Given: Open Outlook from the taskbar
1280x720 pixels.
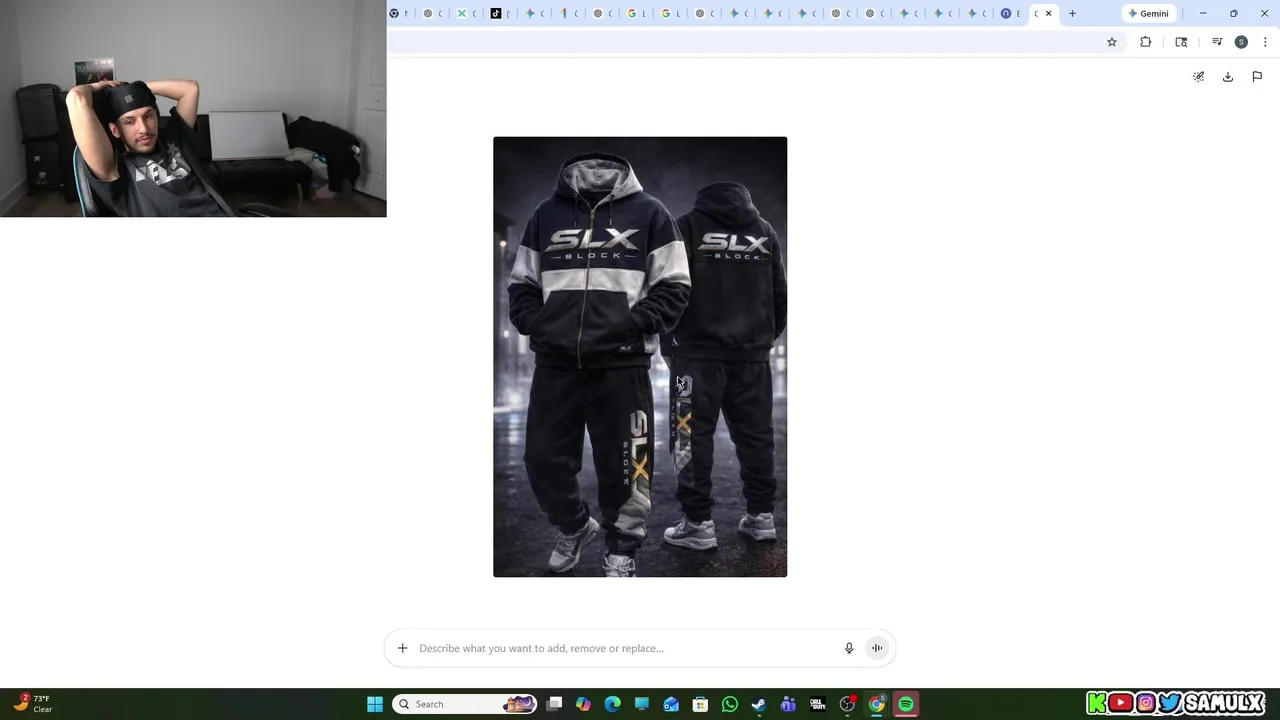Looking at the screenshot, I should coord(671,704).
